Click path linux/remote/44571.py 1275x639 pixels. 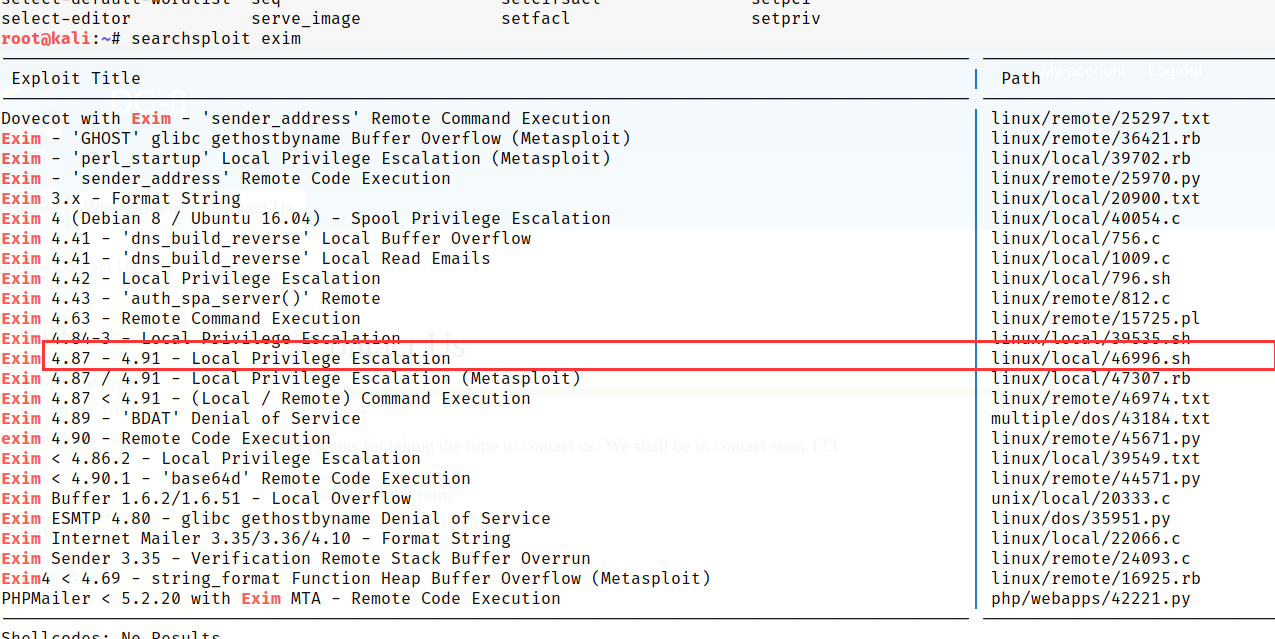click(1096, 478)
